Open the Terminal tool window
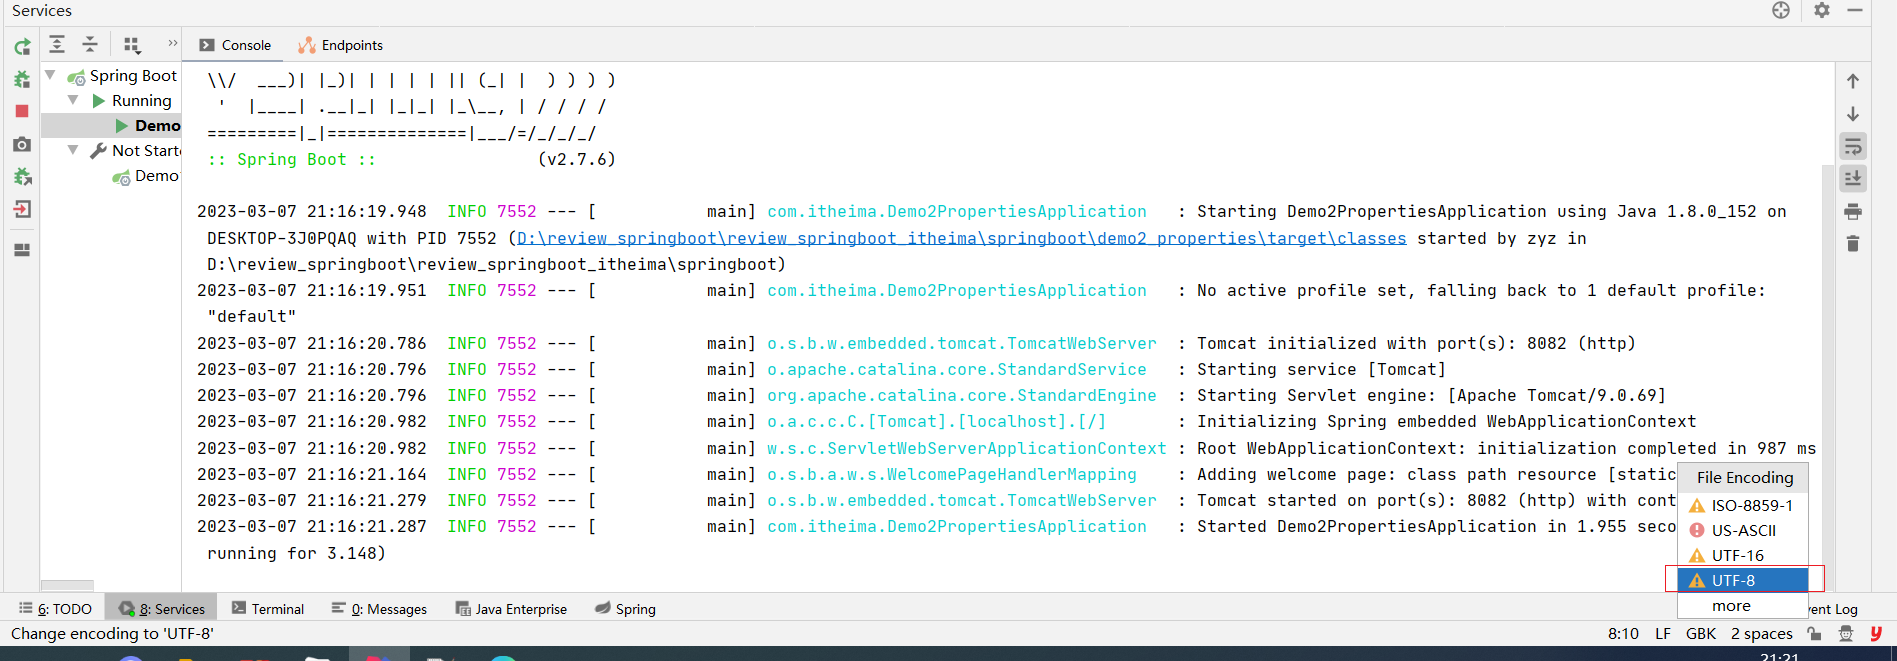 [x=268, y=608]
